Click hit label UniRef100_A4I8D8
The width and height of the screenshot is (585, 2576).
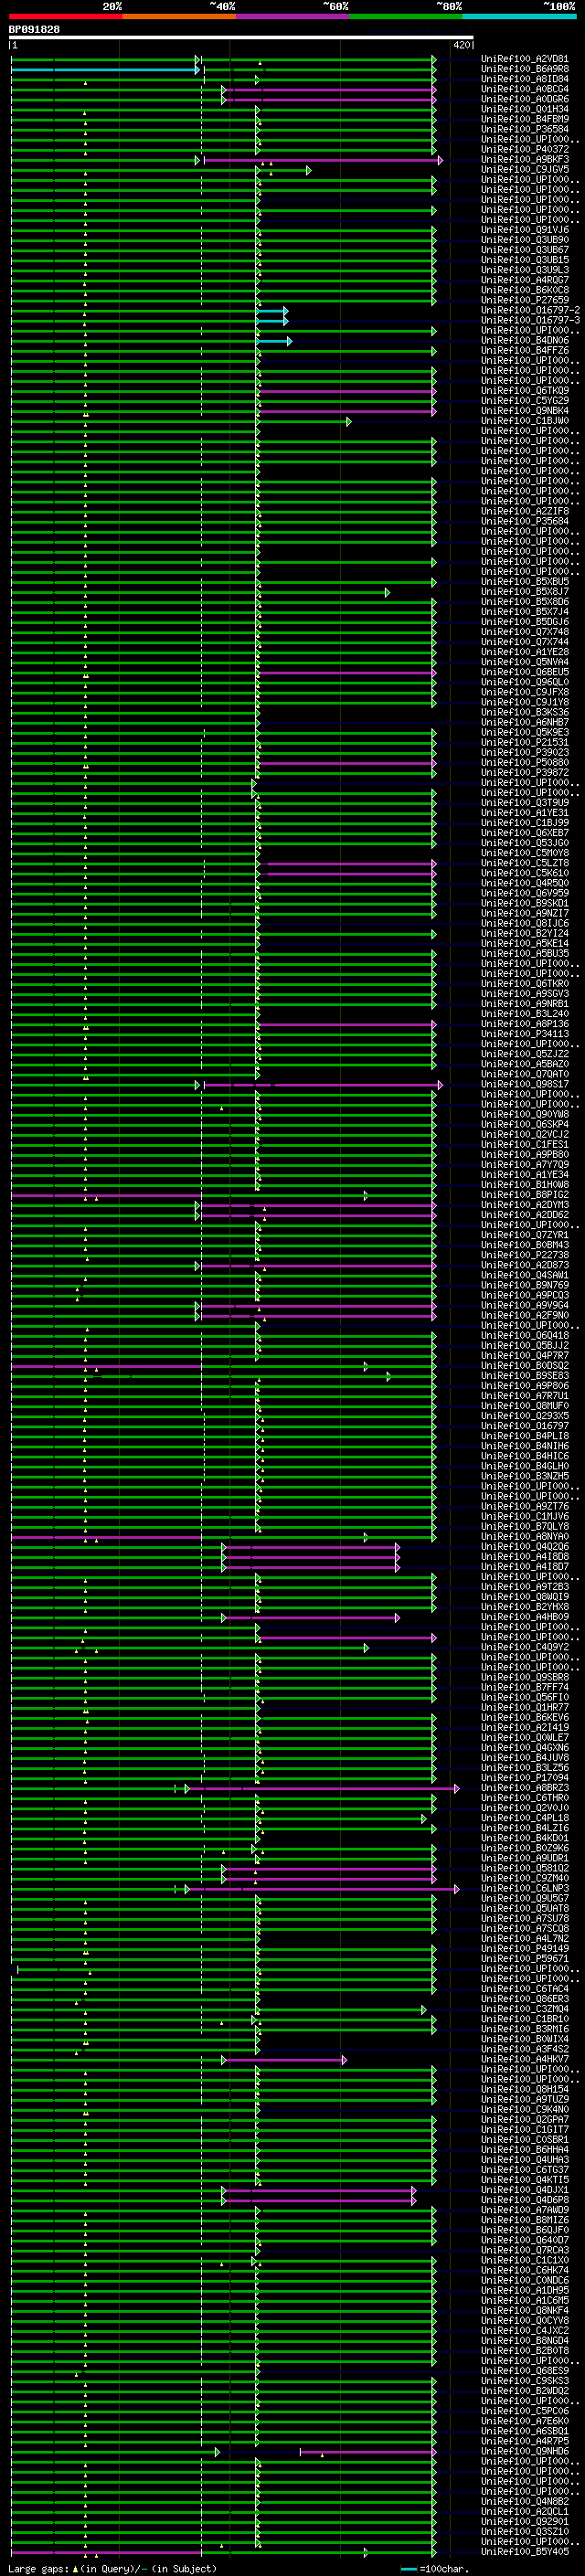click(524, 1557)
